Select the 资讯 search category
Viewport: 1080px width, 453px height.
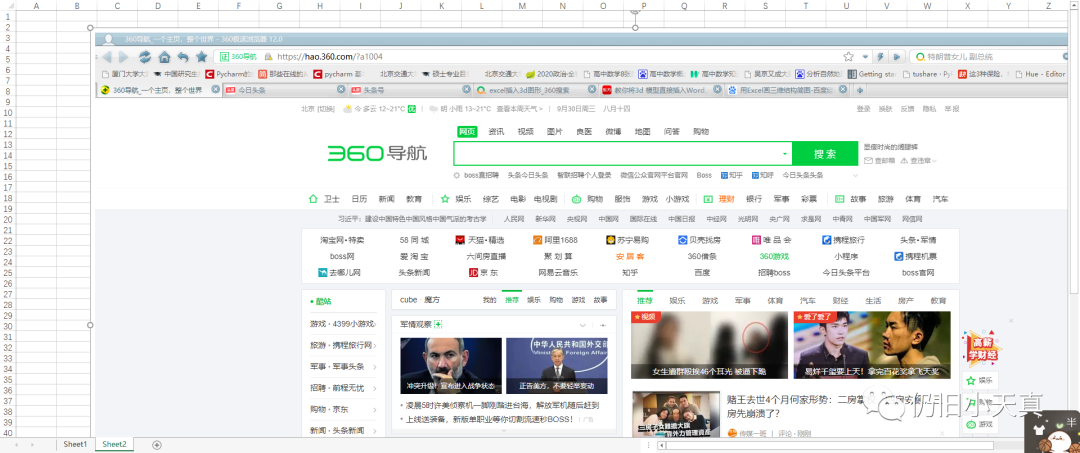497,131
